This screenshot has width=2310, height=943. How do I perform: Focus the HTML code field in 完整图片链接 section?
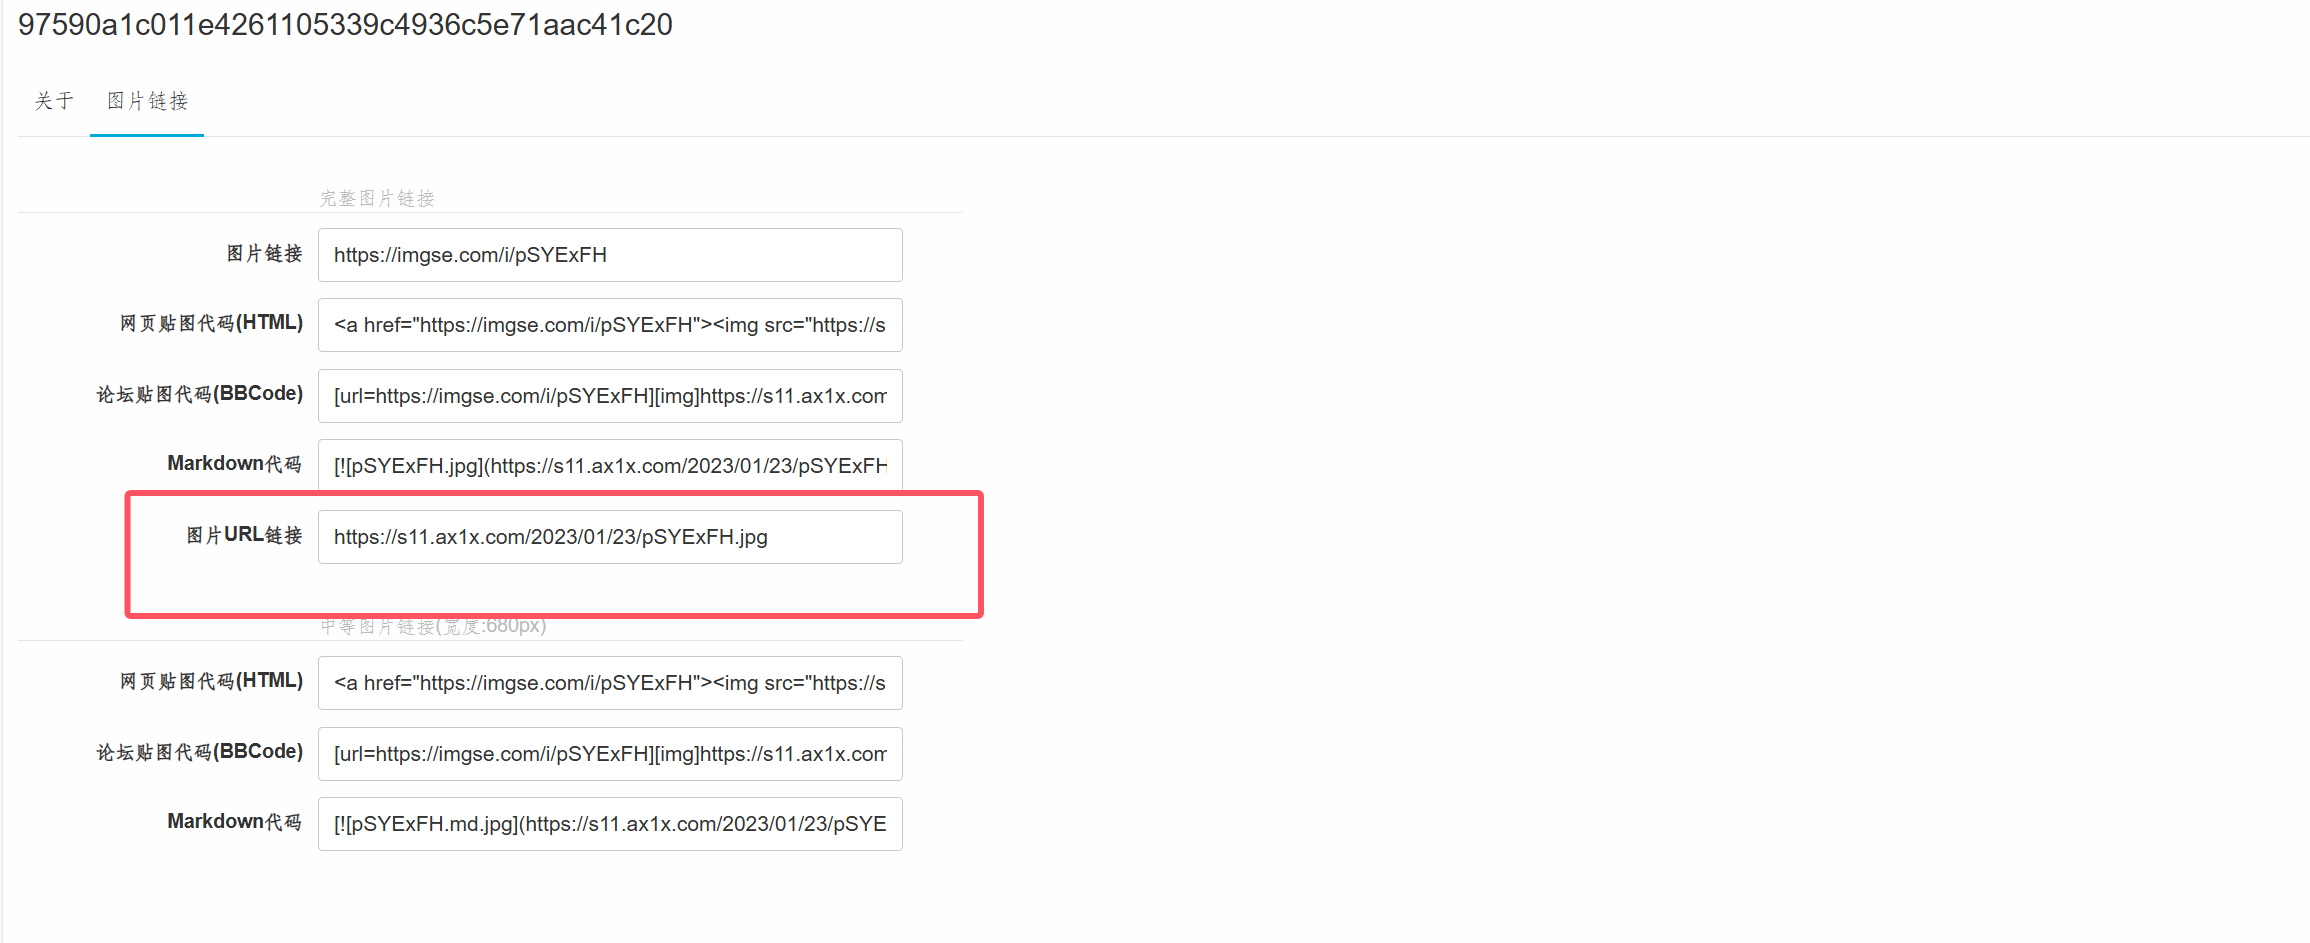(609, 325)
